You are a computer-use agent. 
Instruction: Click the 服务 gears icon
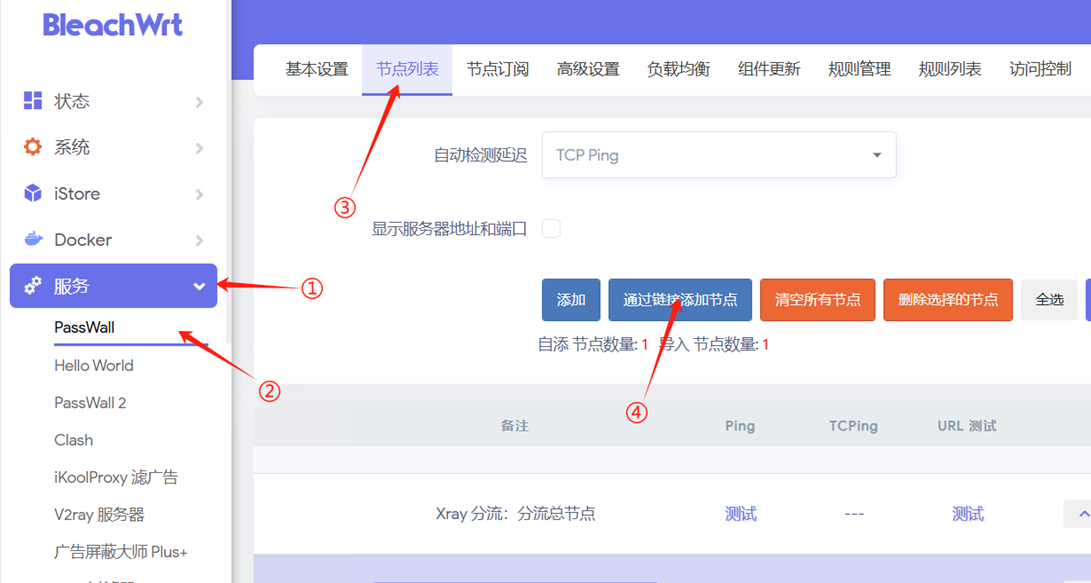pos(33,286)
